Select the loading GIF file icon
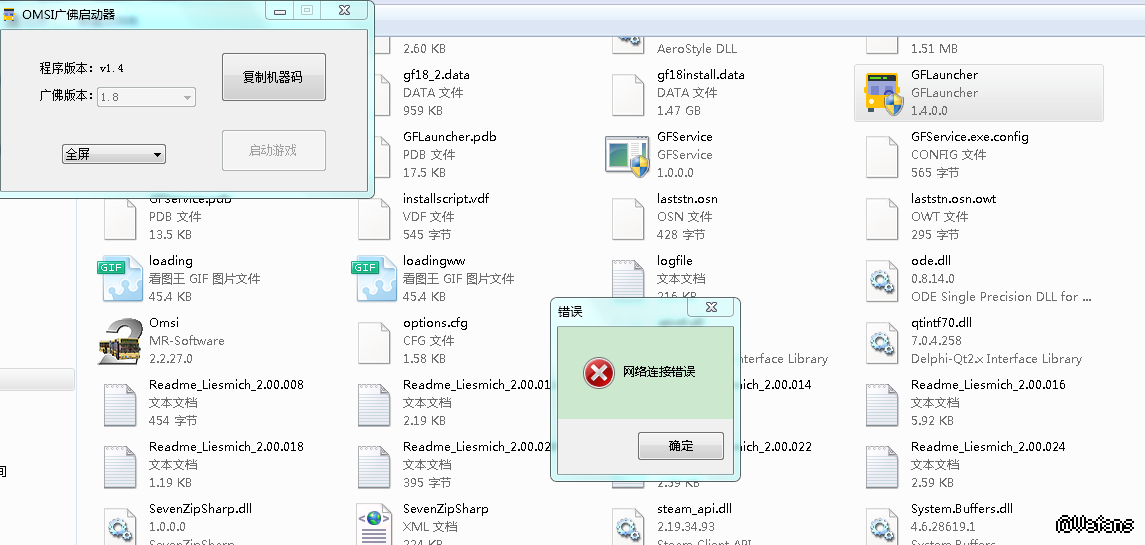This screenshot has height=545, width=1145. tap(120, 280)
